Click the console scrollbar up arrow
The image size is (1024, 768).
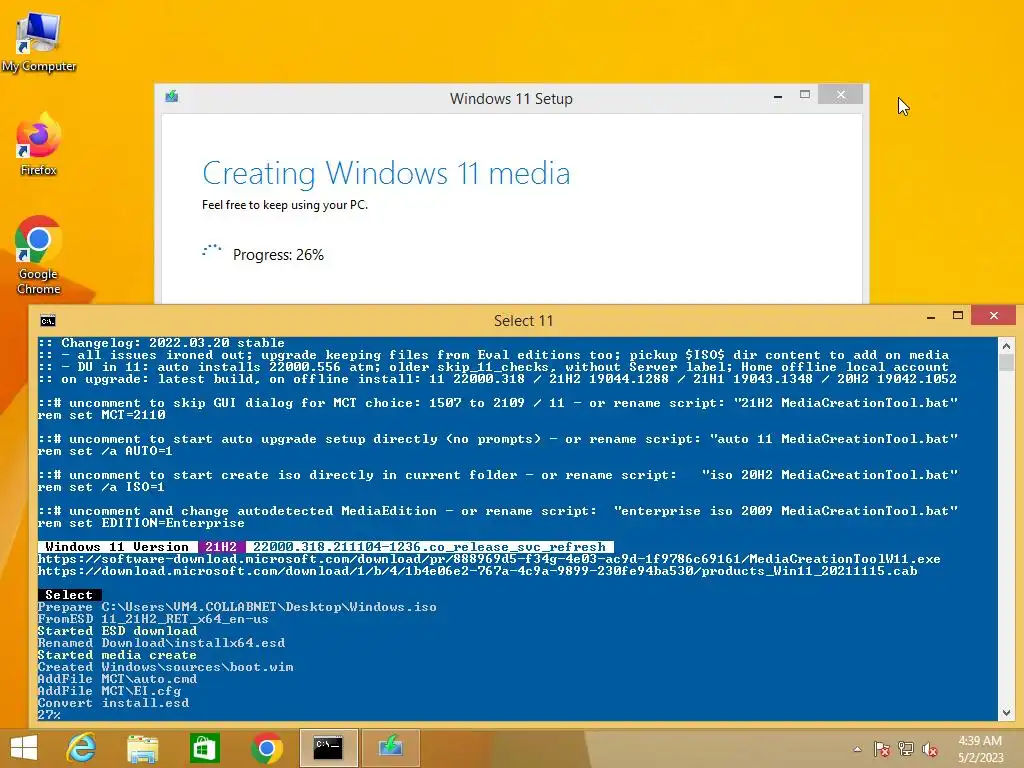click(x=1006, y=345)
